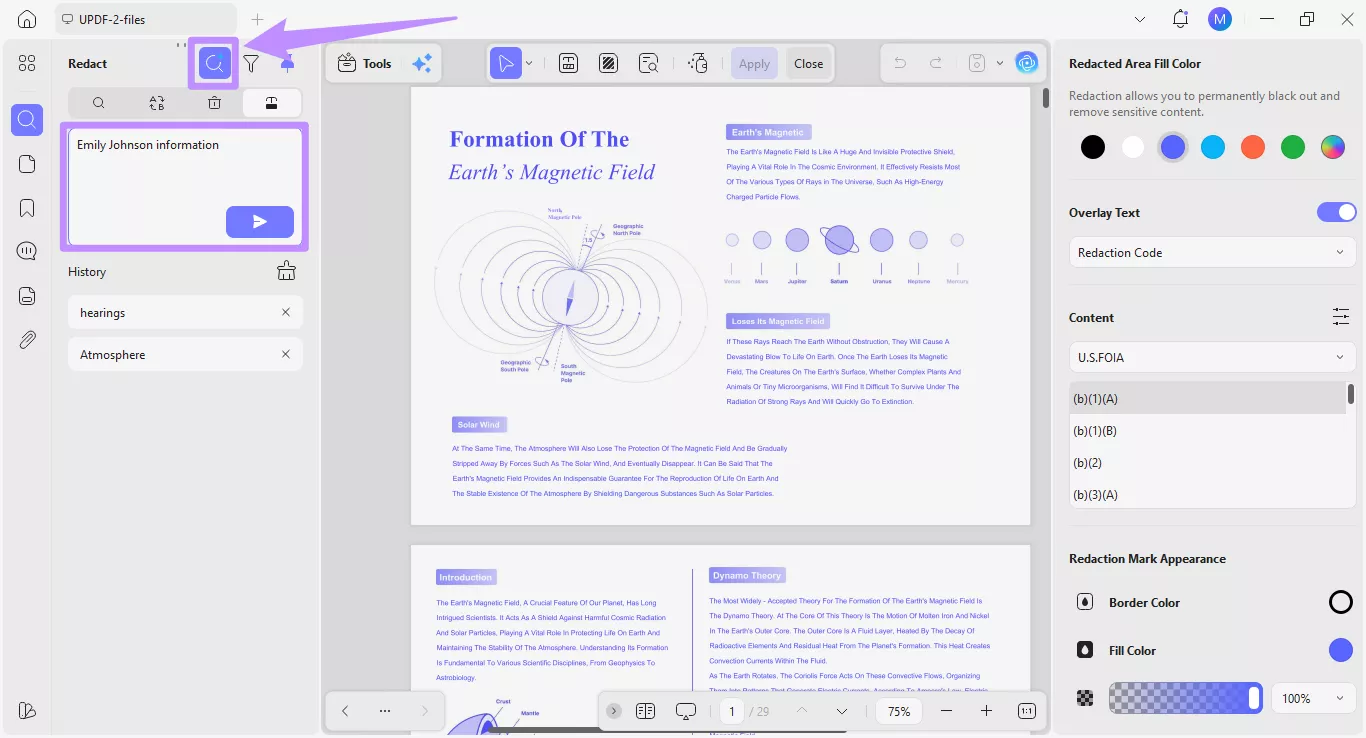
Task: Open the UPDF AI round icon
Action: click(x=1027, y=63)
